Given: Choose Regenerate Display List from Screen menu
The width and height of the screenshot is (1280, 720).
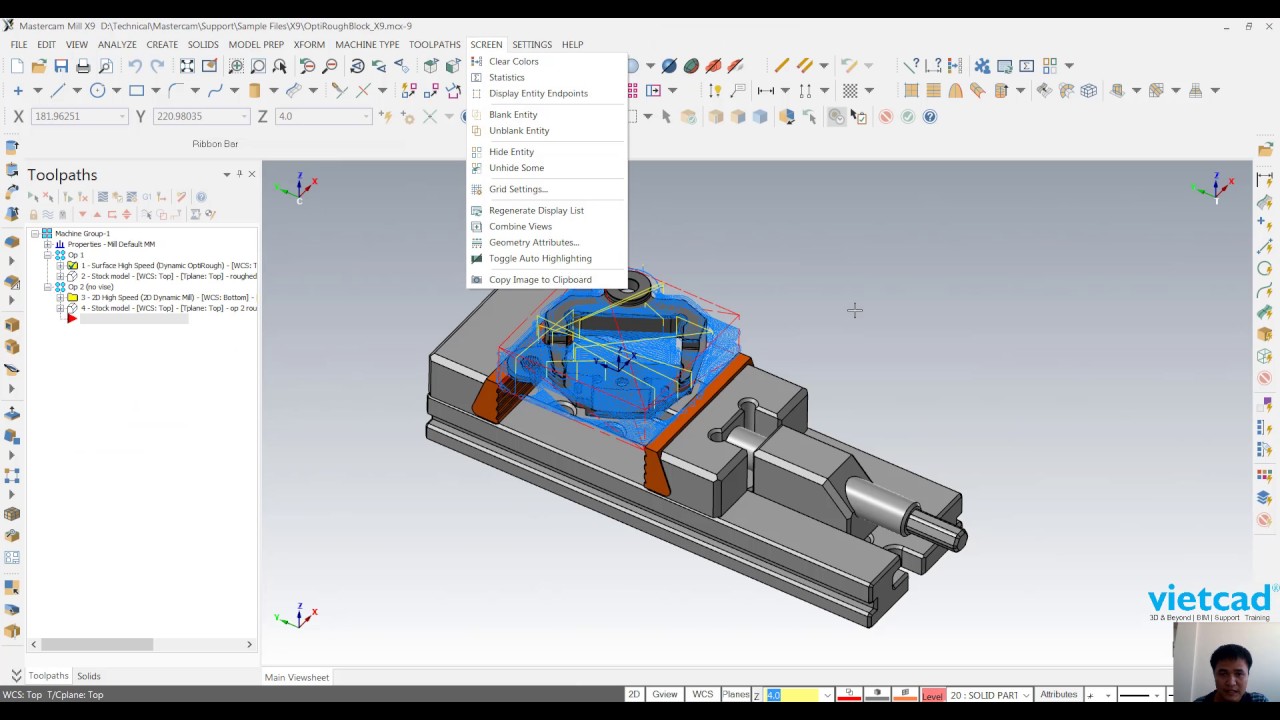Looking at the screenshot, I should [x=536, y=210].
